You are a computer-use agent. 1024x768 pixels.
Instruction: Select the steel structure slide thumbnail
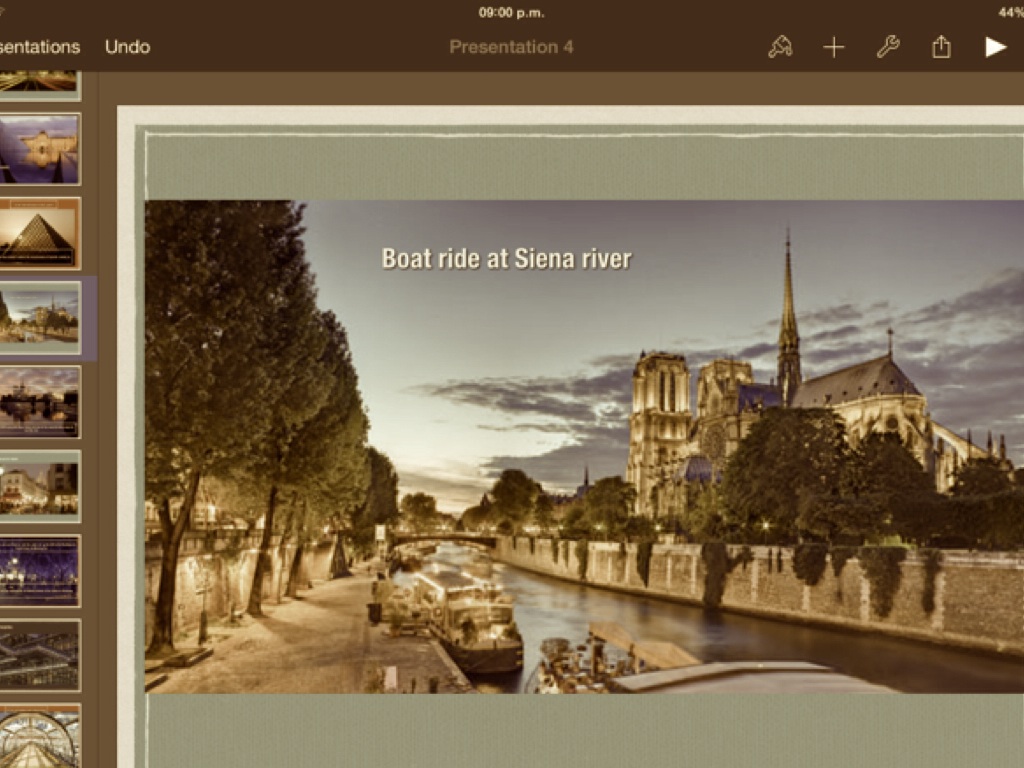click(39, 655)
